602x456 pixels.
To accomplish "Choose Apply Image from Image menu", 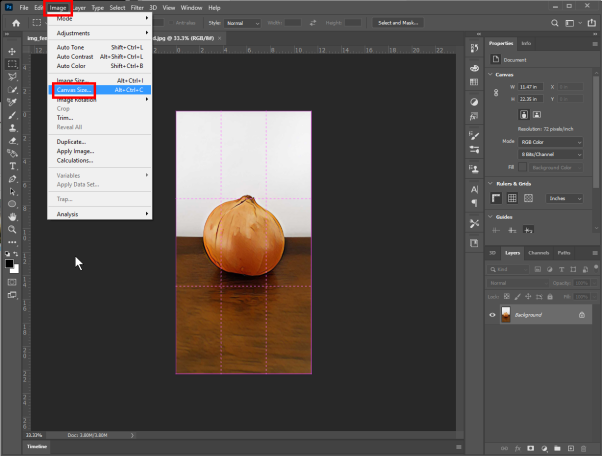I will coord(100,151).
